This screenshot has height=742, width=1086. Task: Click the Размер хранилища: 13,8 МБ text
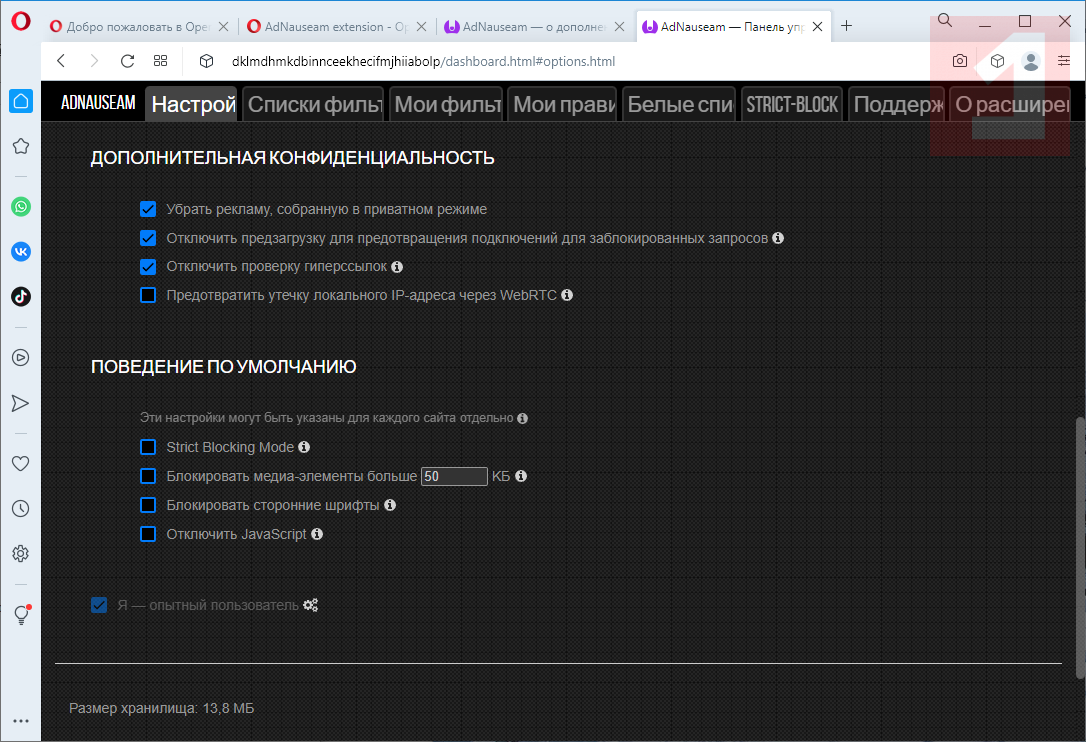click(x=161, y=708)
